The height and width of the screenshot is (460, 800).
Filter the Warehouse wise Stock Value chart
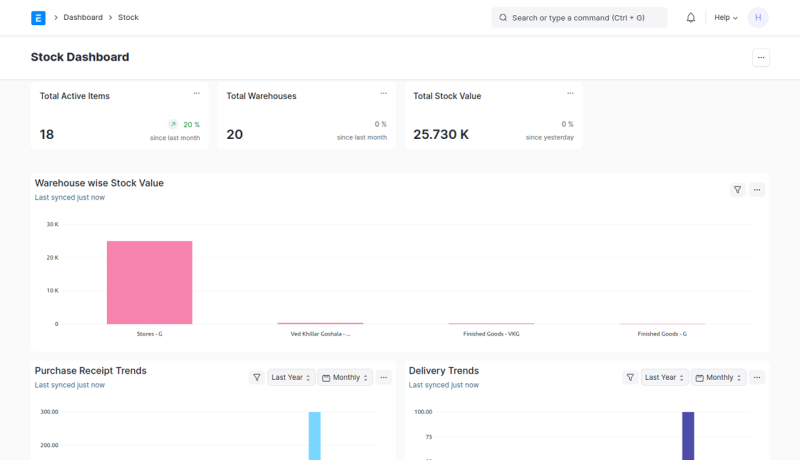pos(737,189)
